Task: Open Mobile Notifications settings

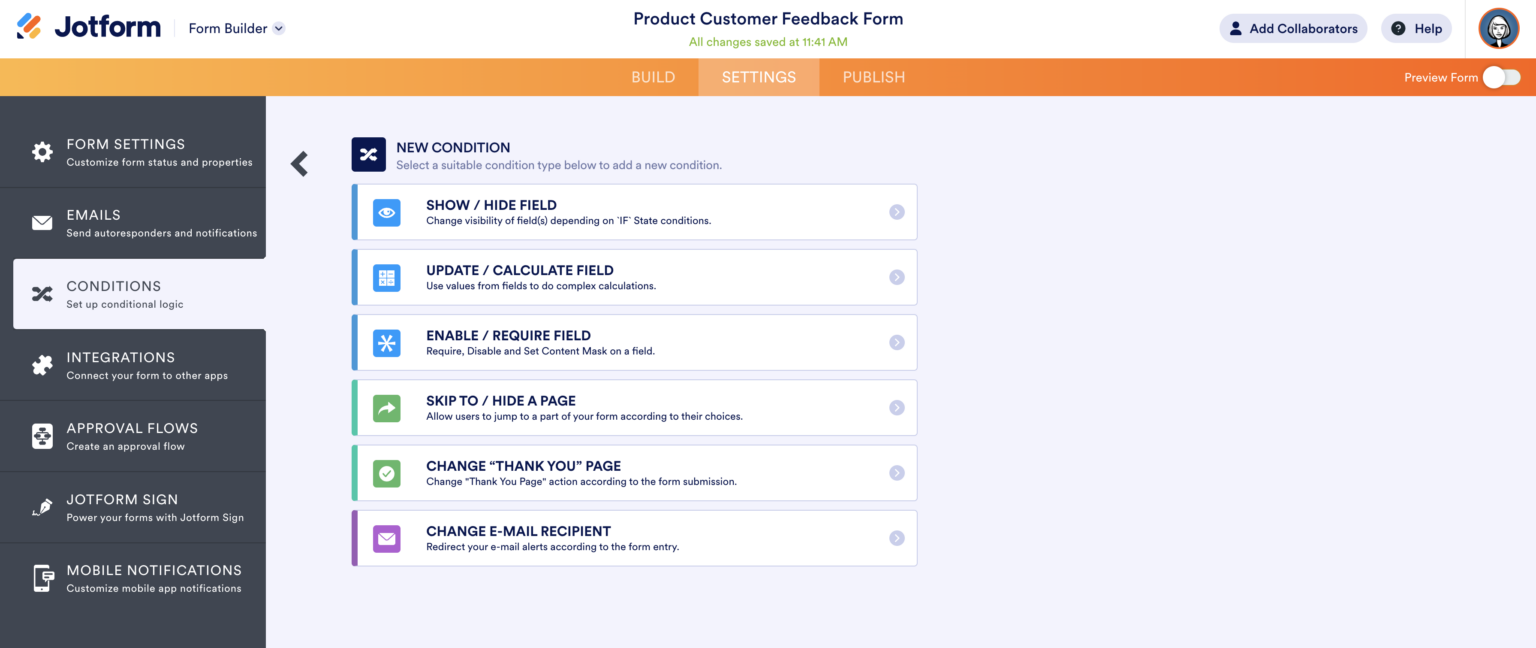Action: pyautogui.click(x=133, y=577)
